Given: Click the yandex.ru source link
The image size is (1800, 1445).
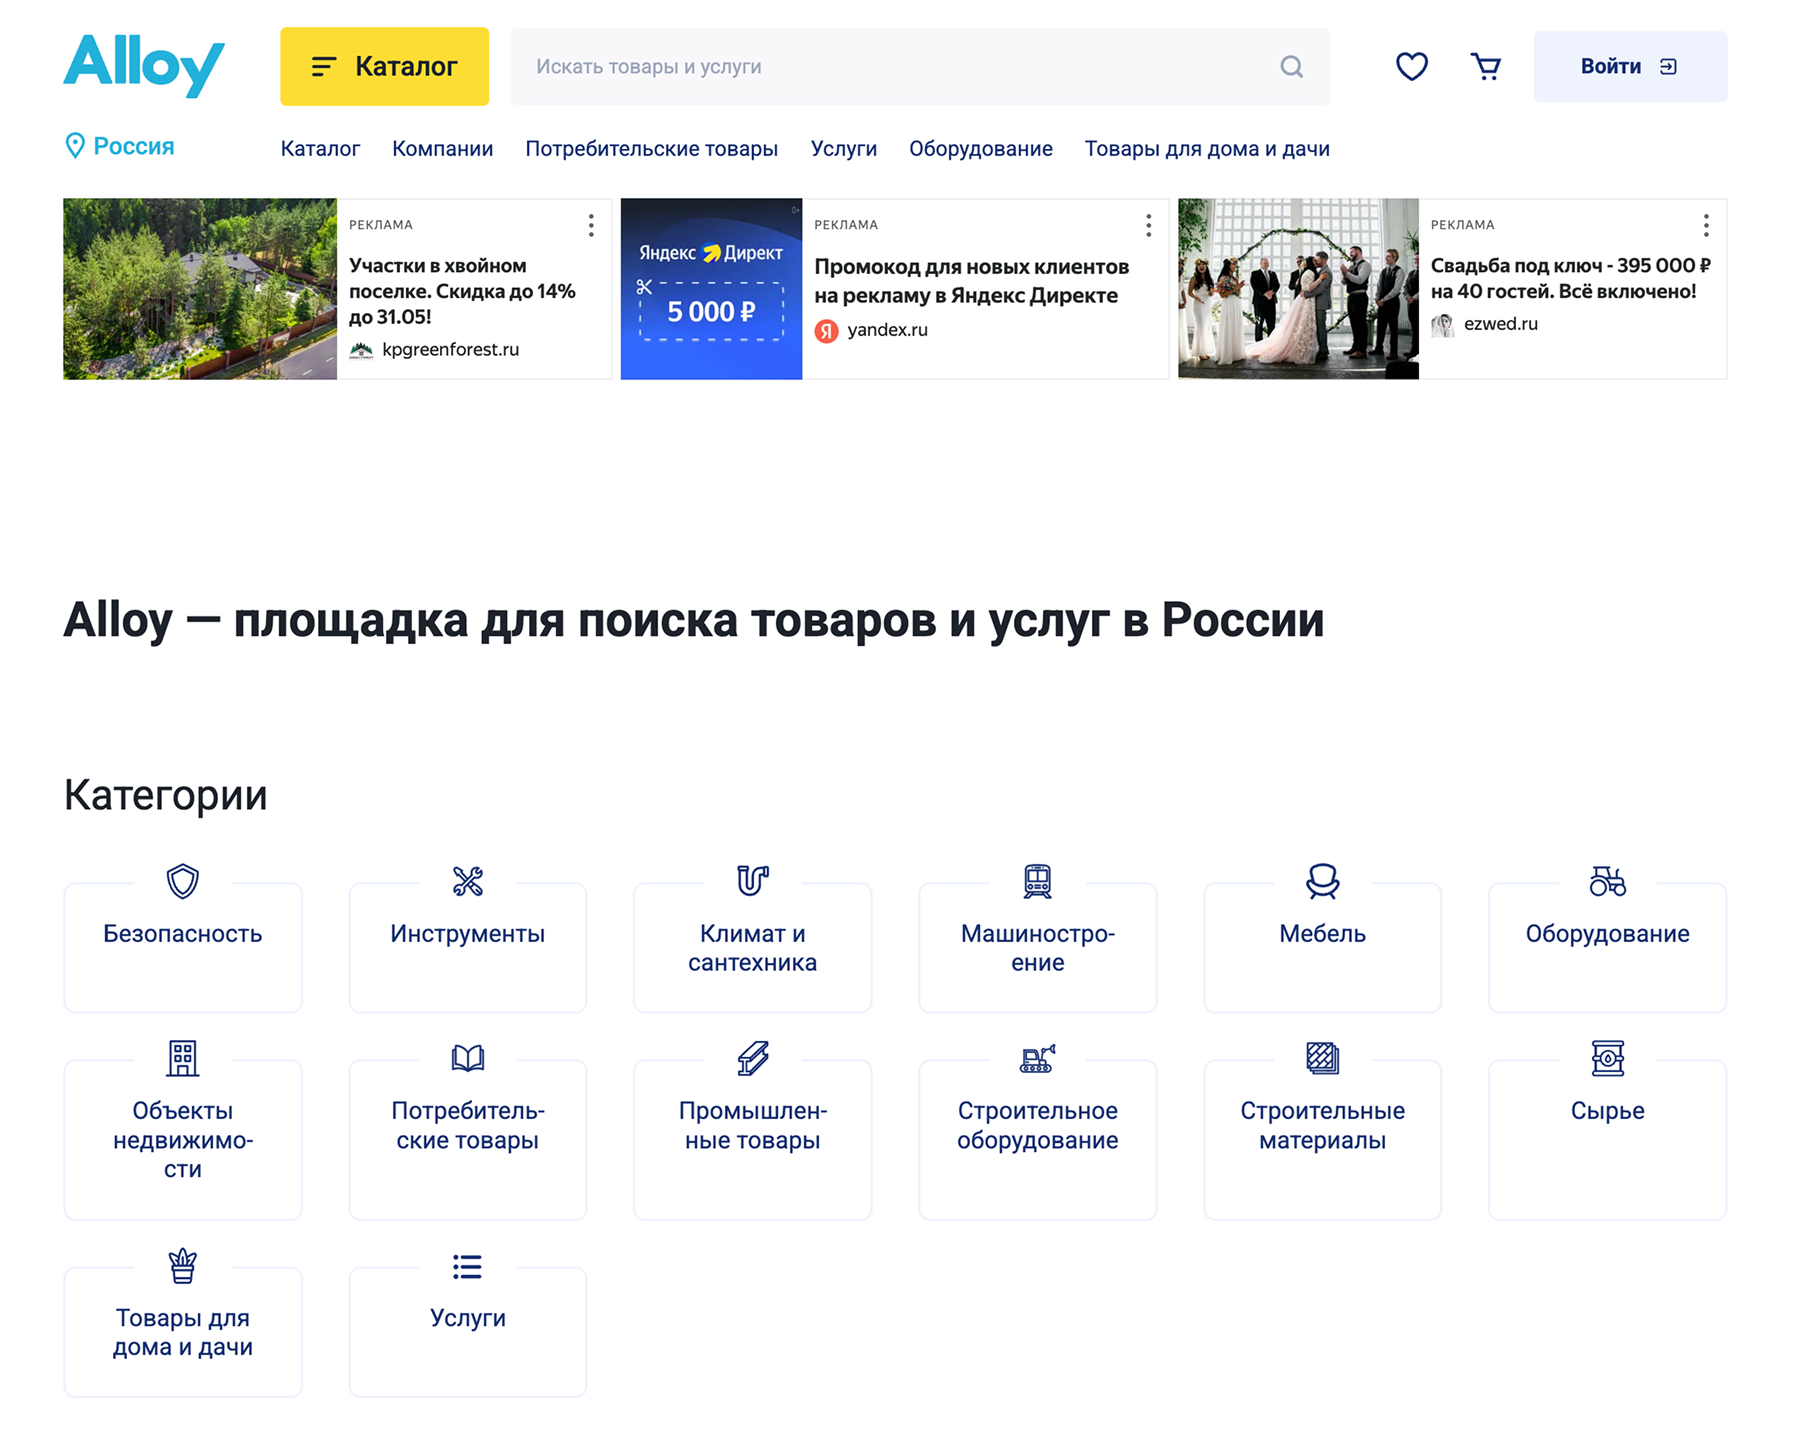Looking at the screenshot, I should [887, 330].
